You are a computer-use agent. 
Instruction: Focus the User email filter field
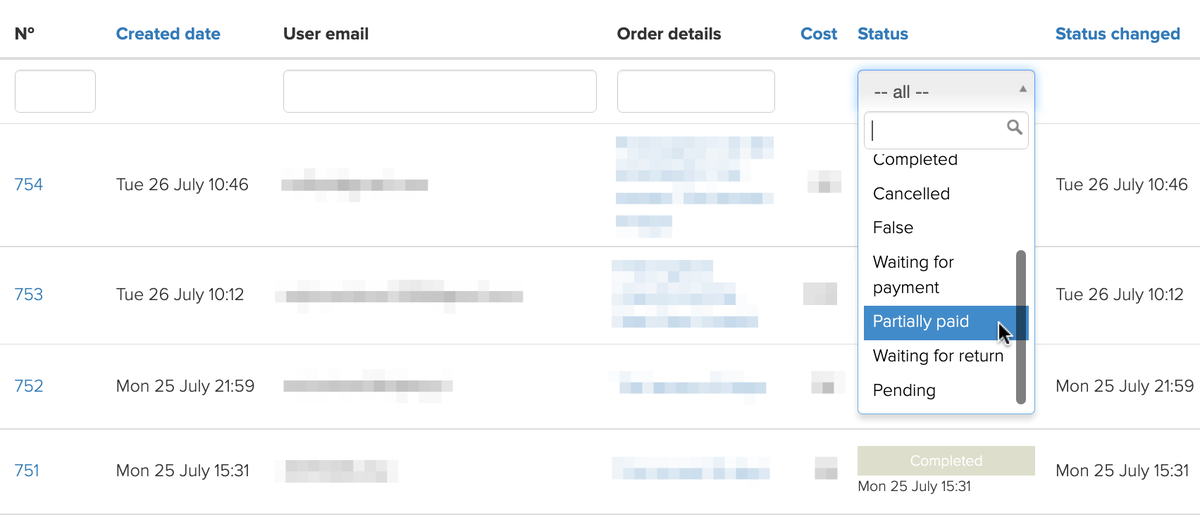pos(440,91)
